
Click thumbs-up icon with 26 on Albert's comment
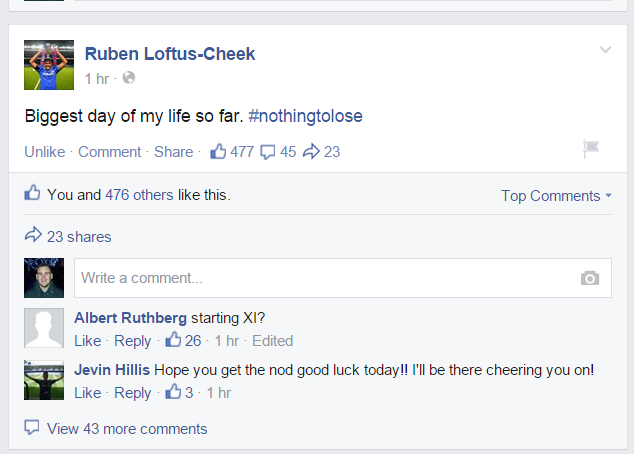tap(173, 340)
